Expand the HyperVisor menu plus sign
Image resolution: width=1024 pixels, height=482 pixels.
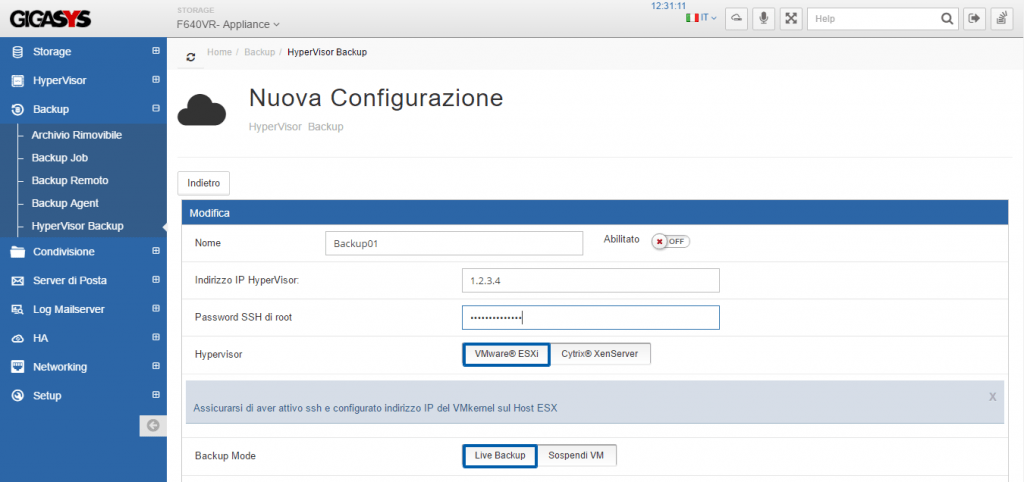tap(155, 80)
